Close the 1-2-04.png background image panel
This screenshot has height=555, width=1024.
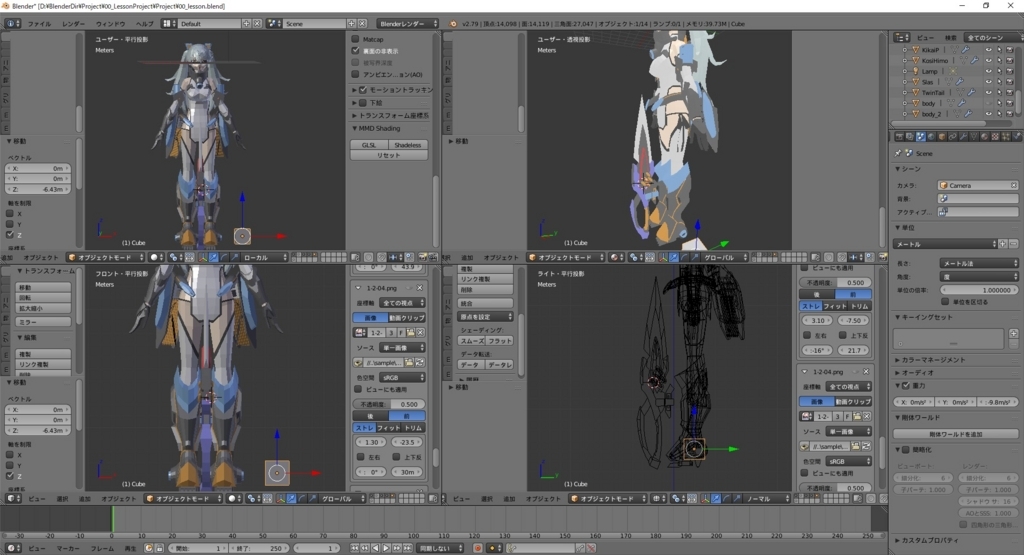tap(420, 288)
